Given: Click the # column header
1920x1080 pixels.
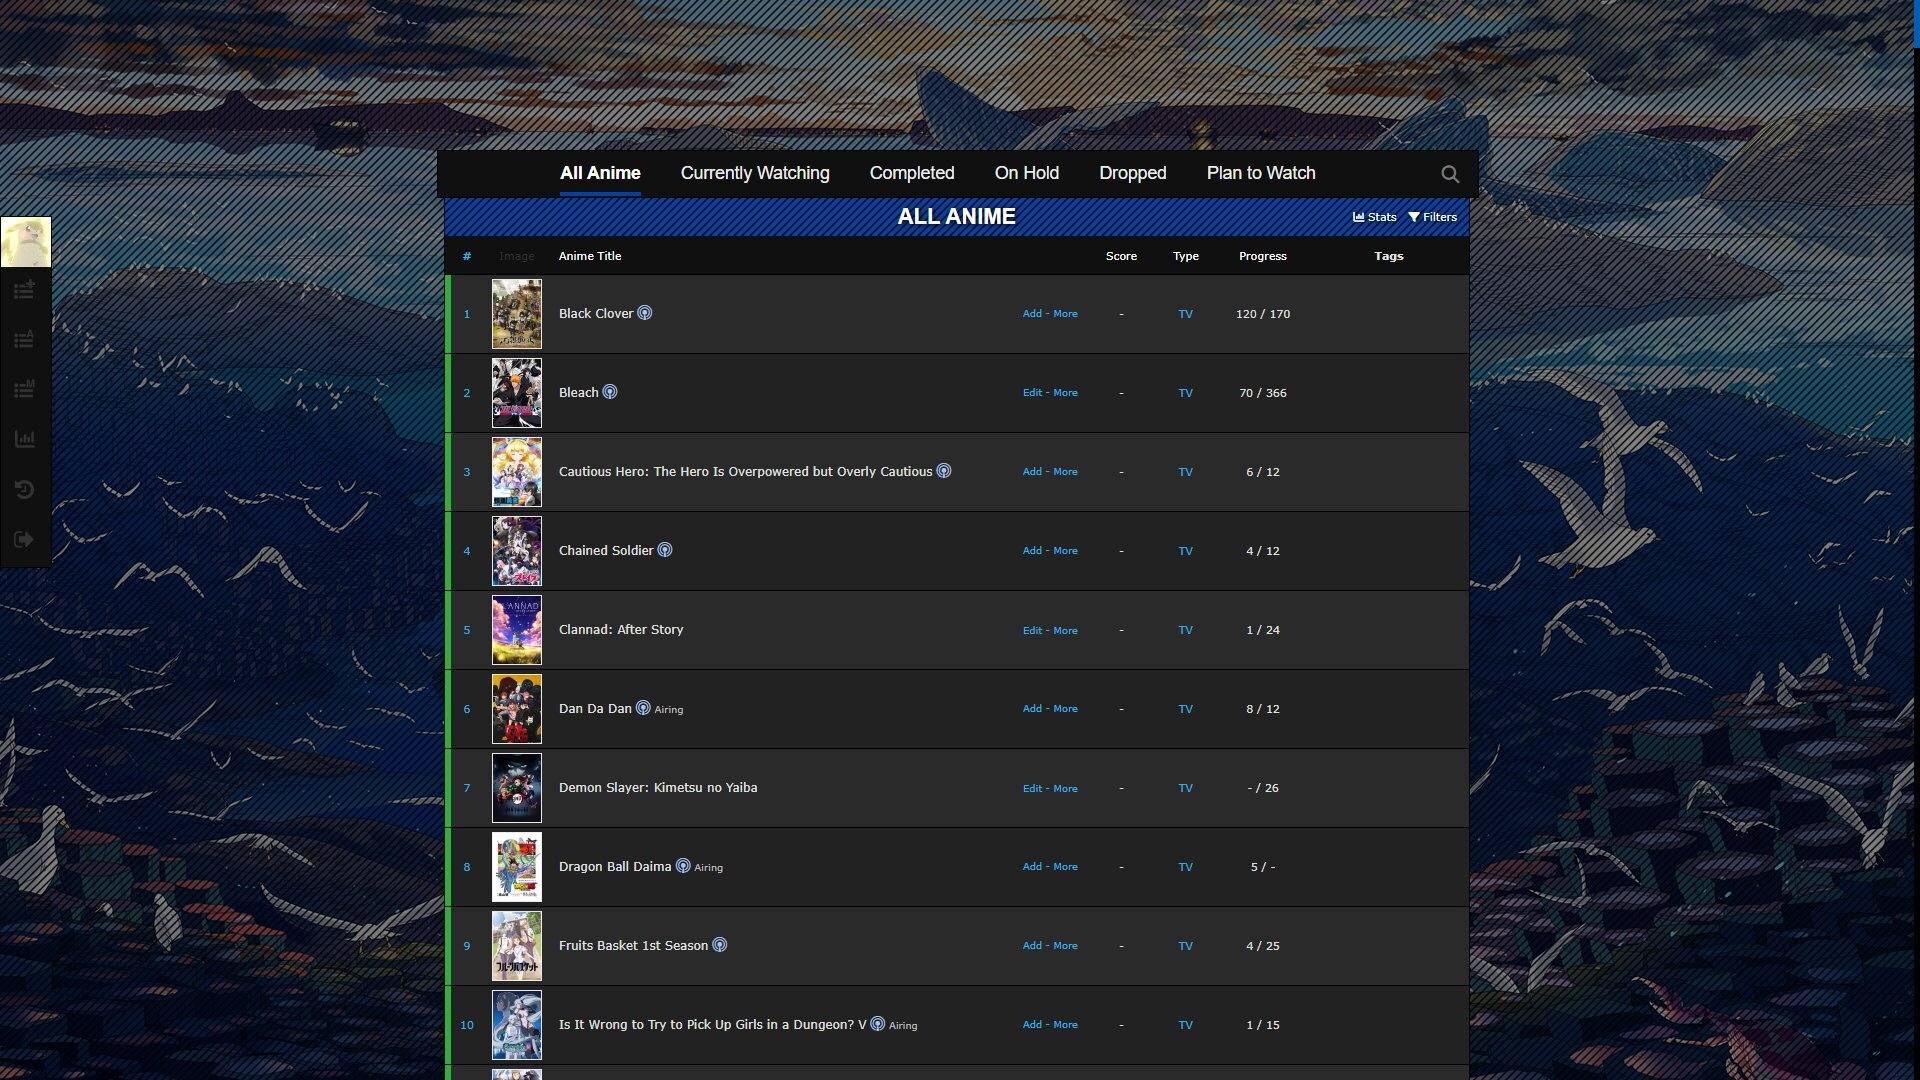Looking at the screenshot, I should click(467, 256).
